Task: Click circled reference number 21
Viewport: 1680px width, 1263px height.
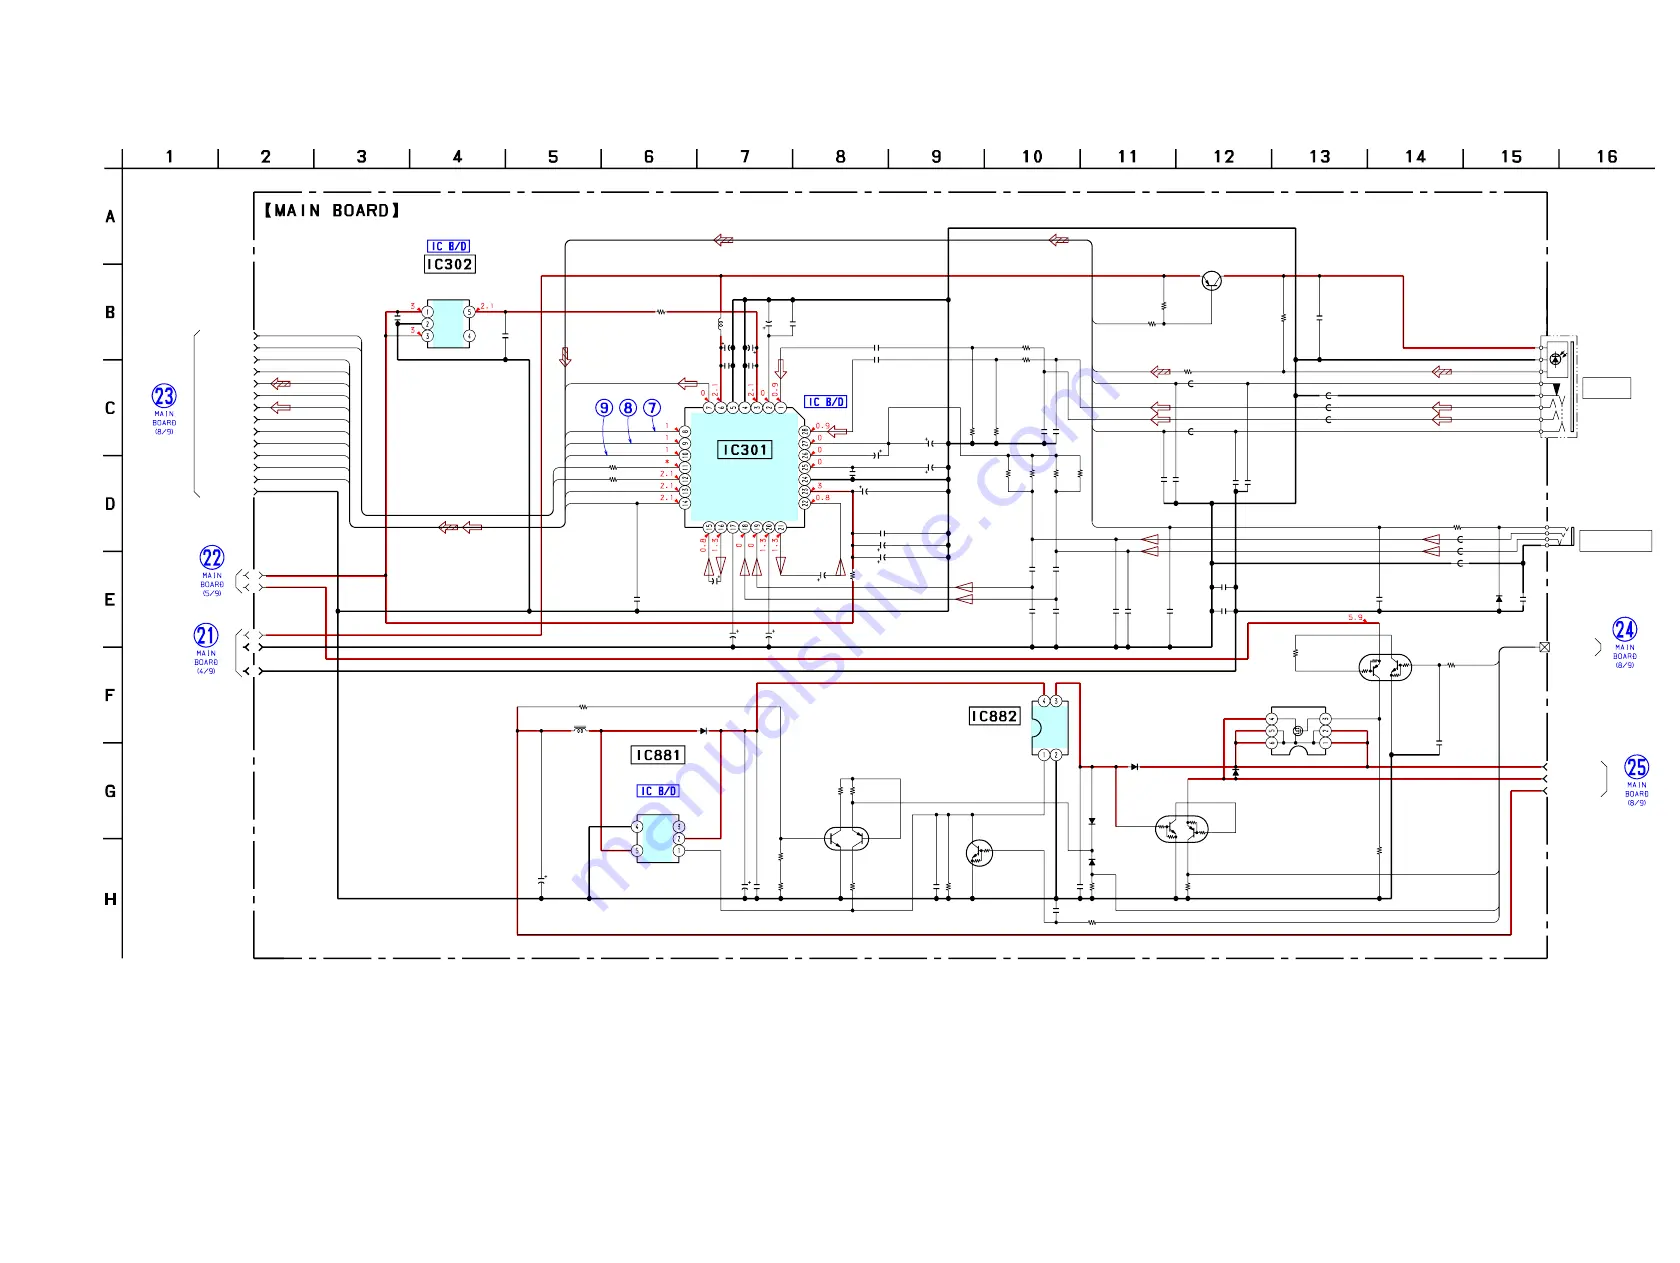Action: point(206,635)
